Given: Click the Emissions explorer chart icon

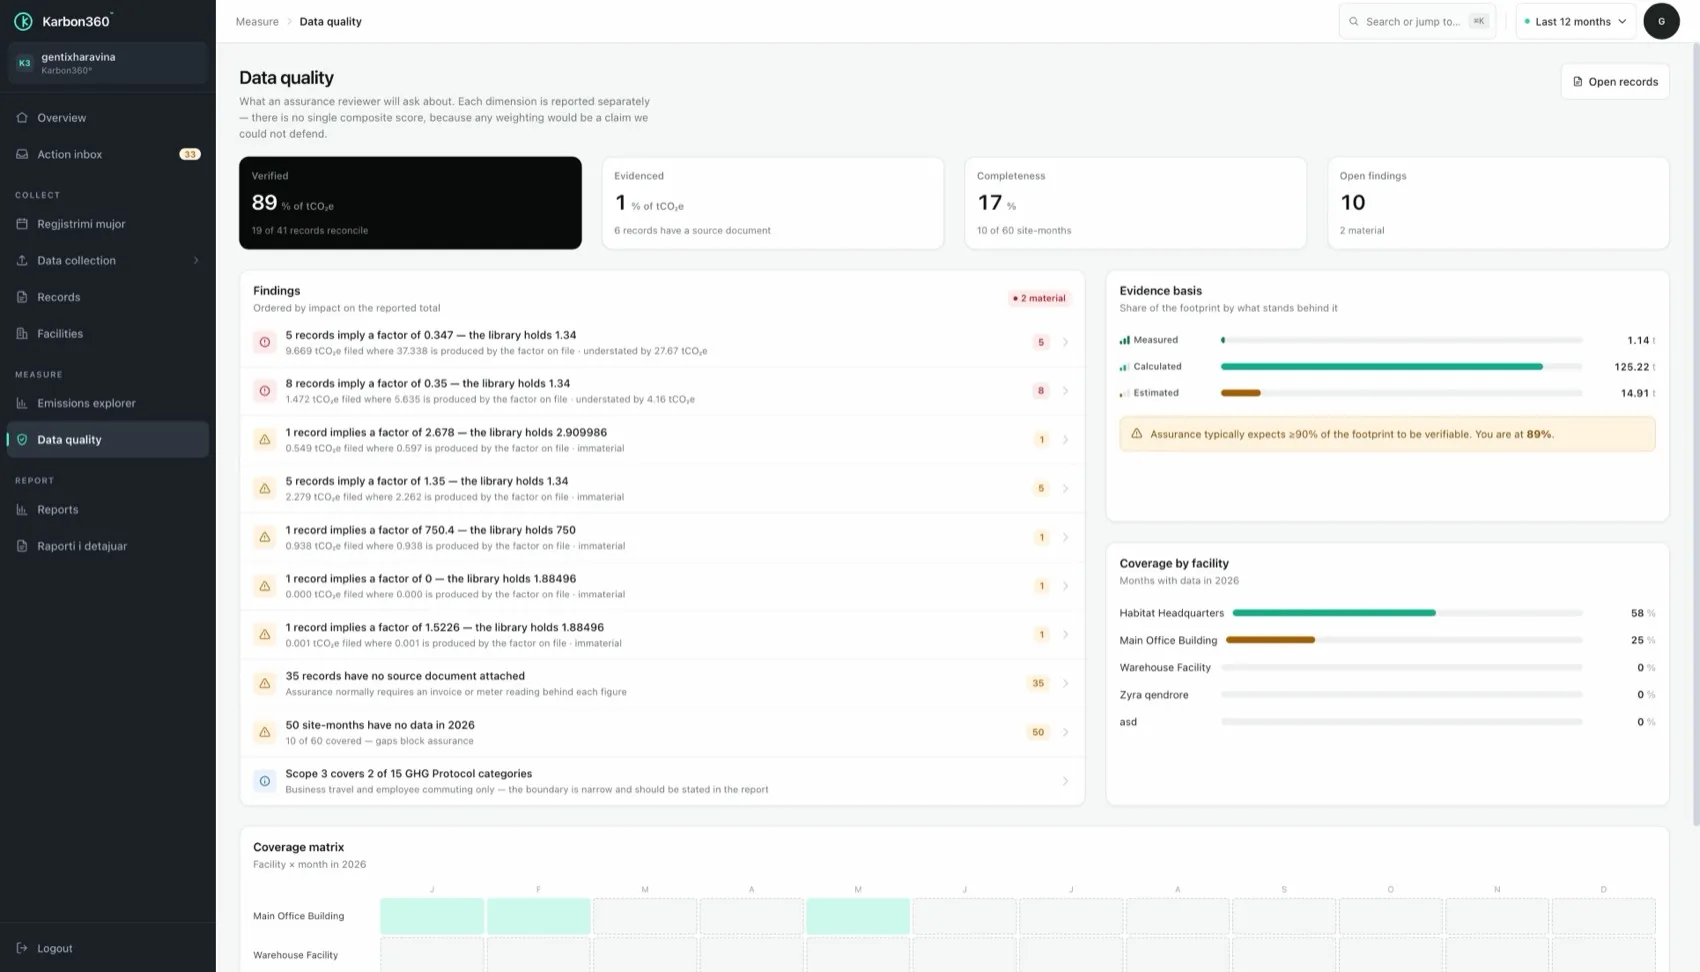Looking at the screenshot, I should click(x=22, y=403).
